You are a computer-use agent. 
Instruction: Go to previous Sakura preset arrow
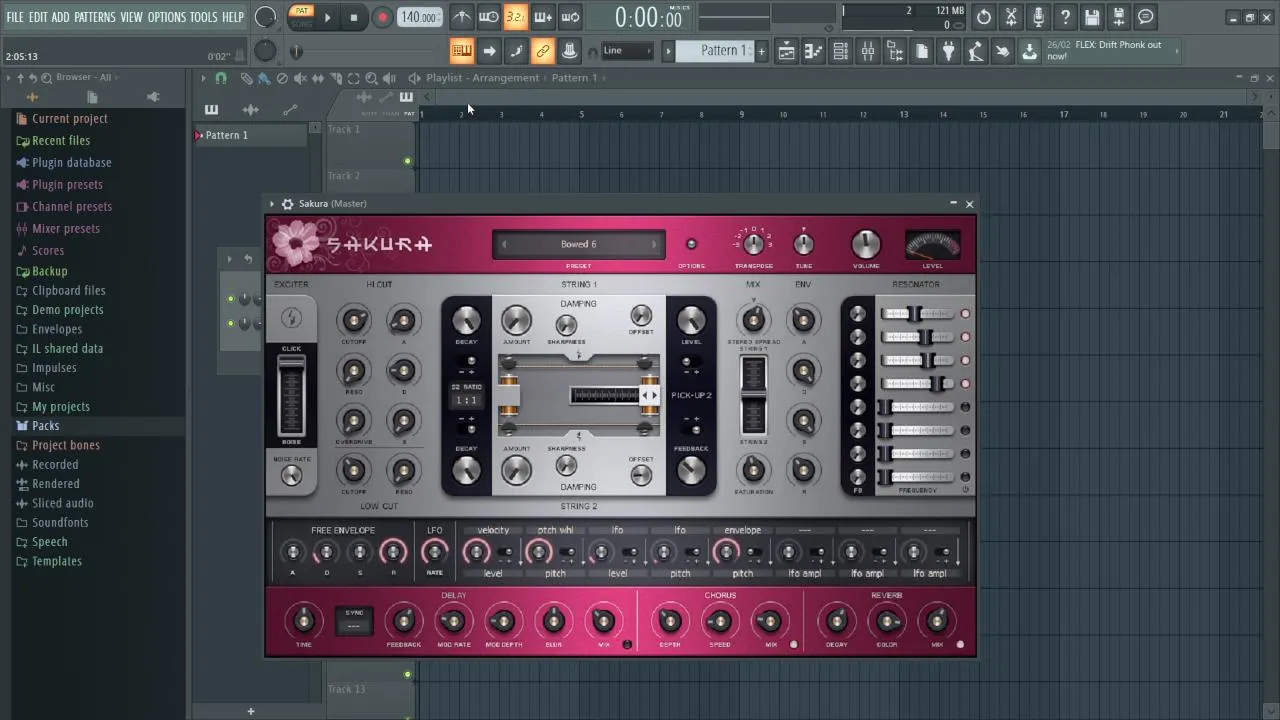click(x=504, y=244)
